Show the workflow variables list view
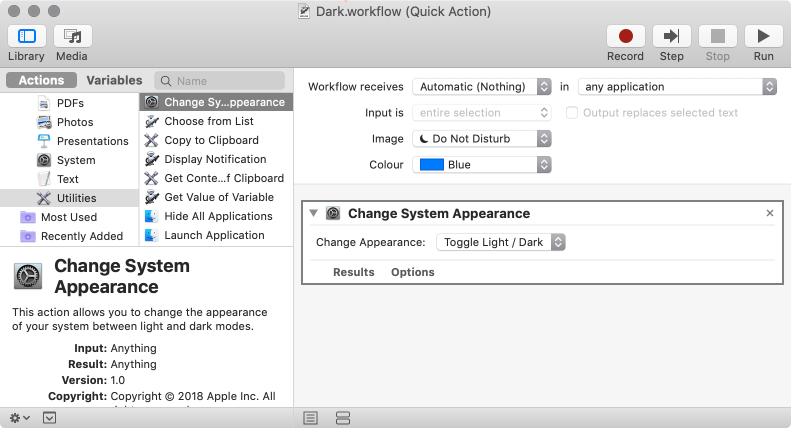Viewport: 791px width, 428px height. point(343,418)
